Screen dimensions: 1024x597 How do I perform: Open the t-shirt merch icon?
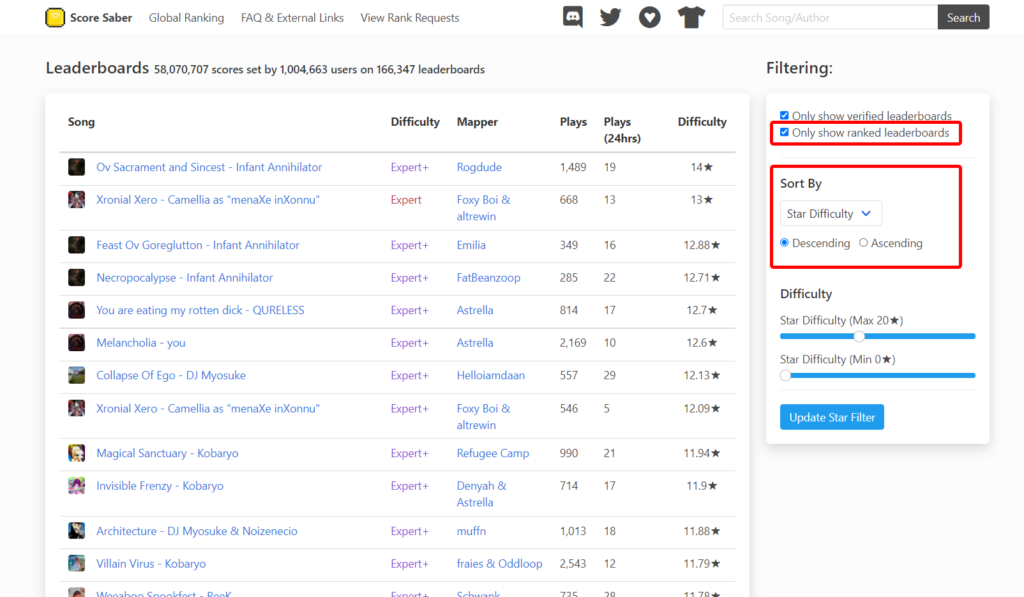691,17
